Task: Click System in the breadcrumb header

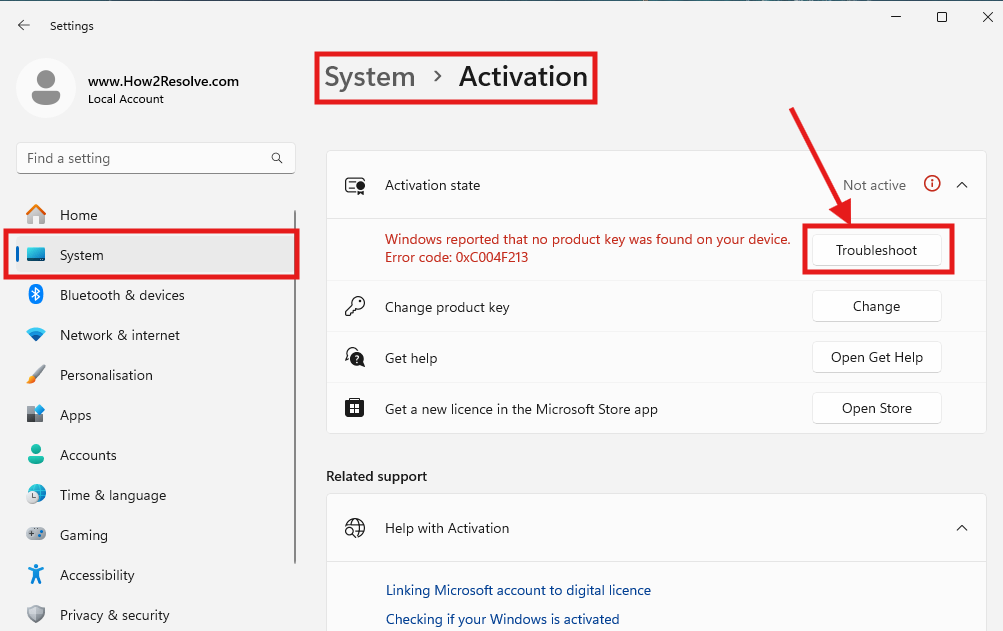Action: [x=370, y=77]
